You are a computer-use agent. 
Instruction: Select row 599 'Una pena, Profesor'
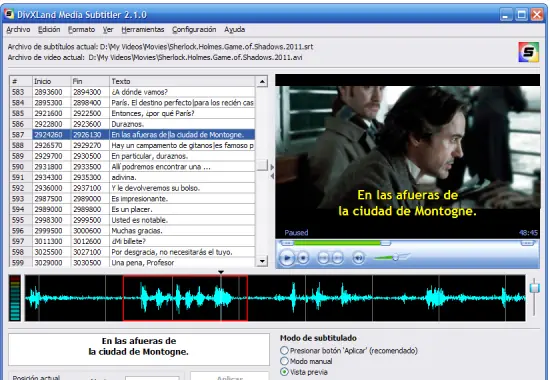coord(132,262)
